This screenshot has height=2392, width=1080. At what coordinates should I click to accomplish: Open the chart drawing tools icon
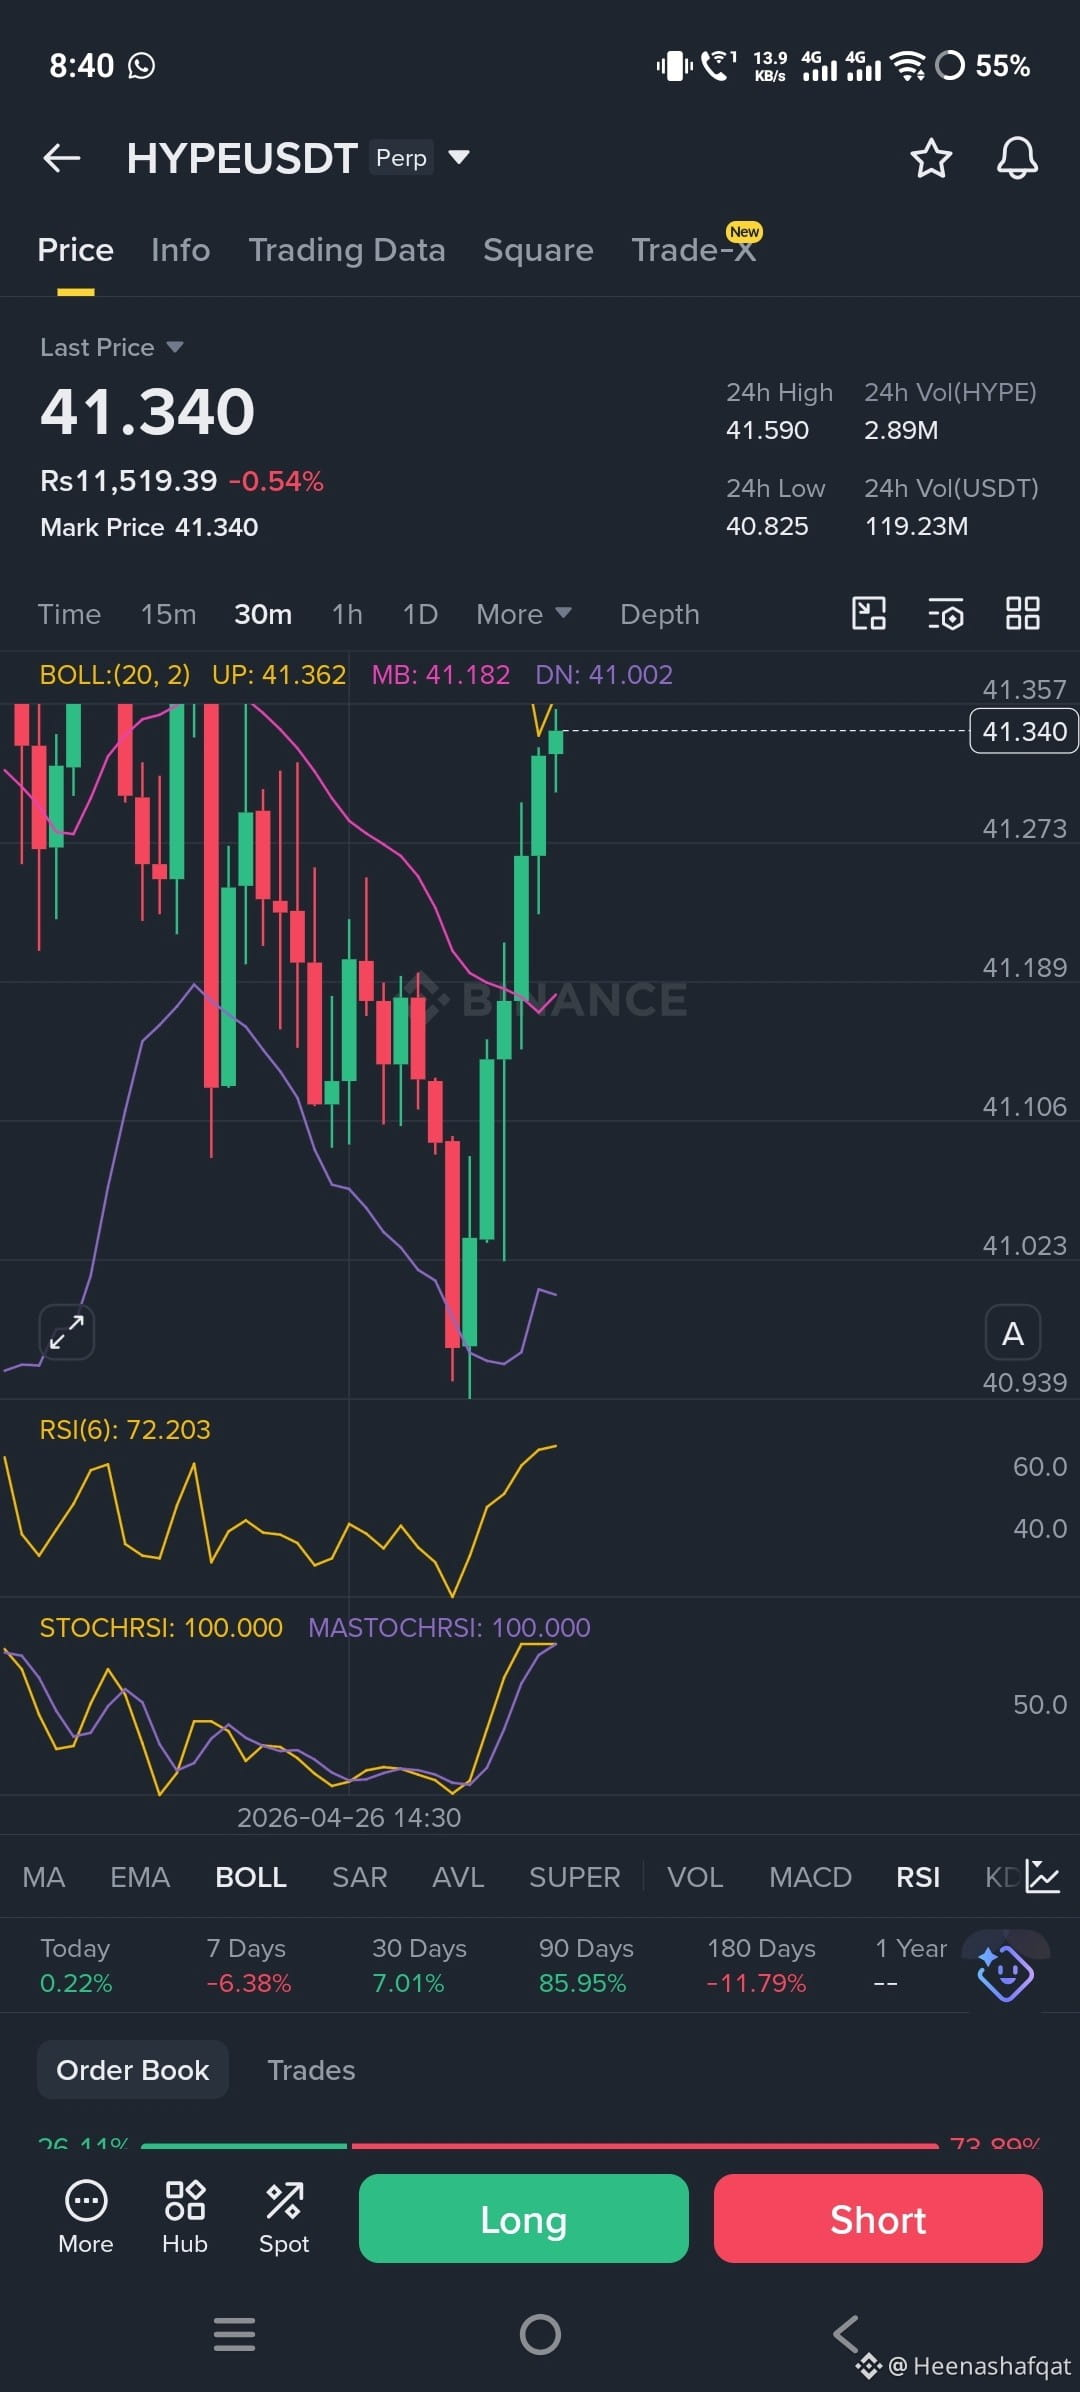[x=869, y=613]
